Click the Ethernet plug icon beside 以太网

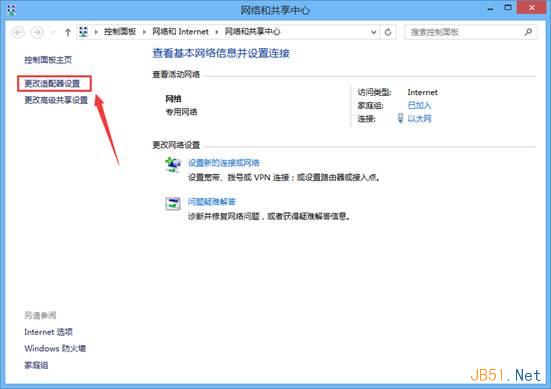point(400,118)
